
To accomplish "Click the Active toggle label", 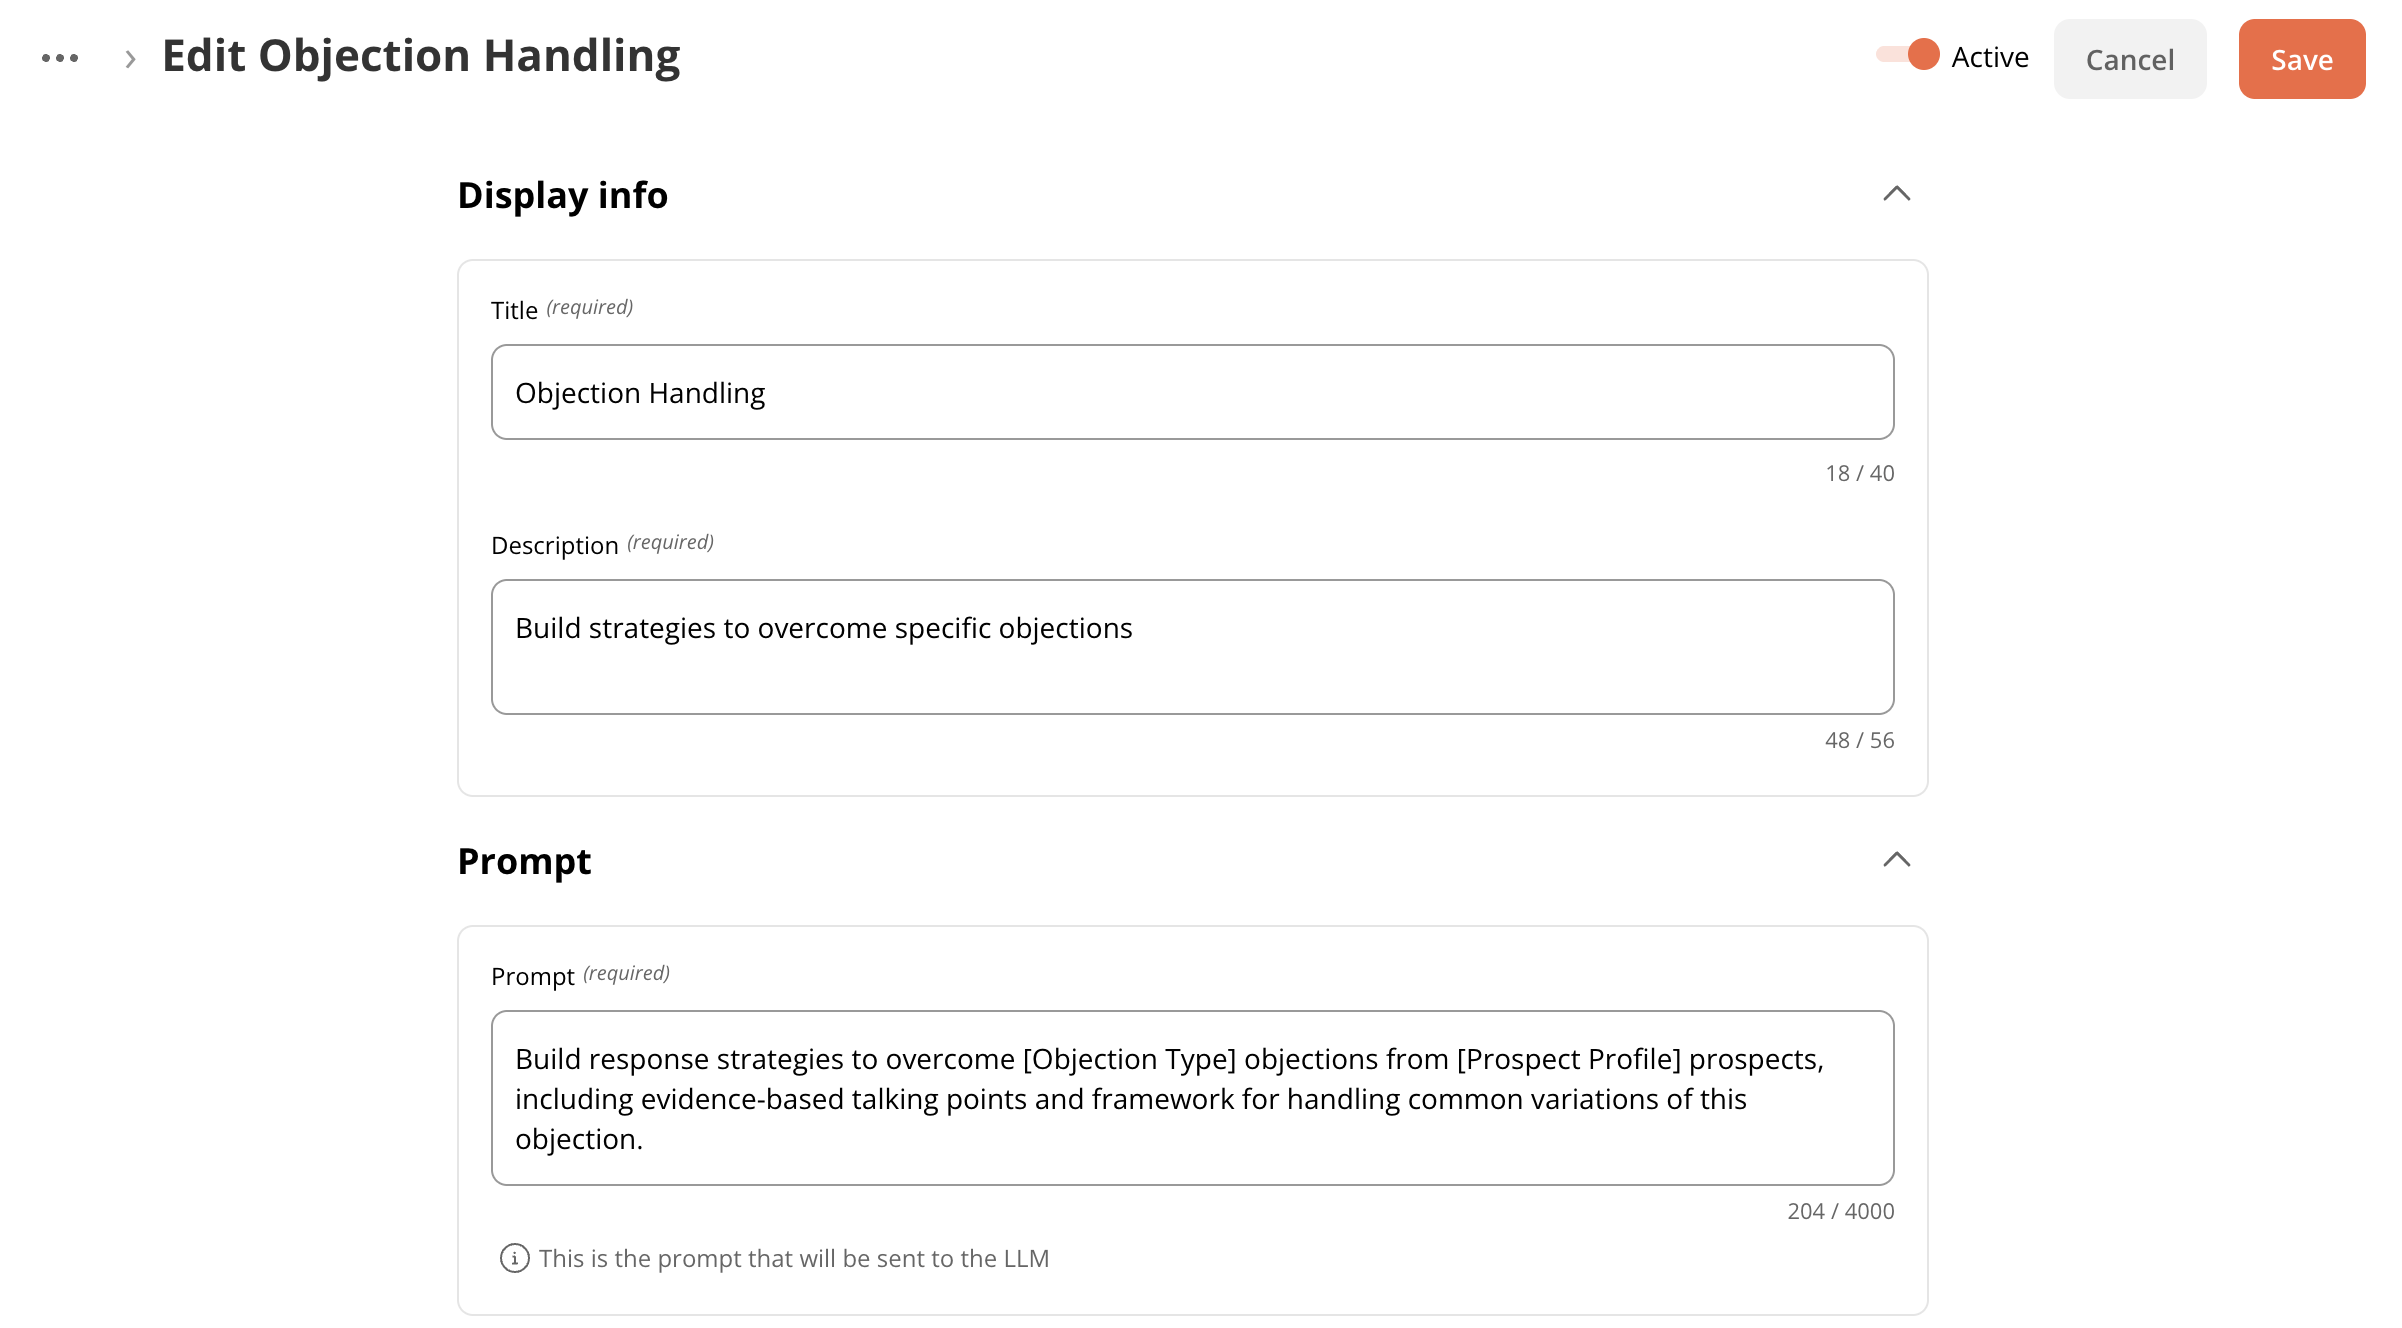I will 1990,57.
